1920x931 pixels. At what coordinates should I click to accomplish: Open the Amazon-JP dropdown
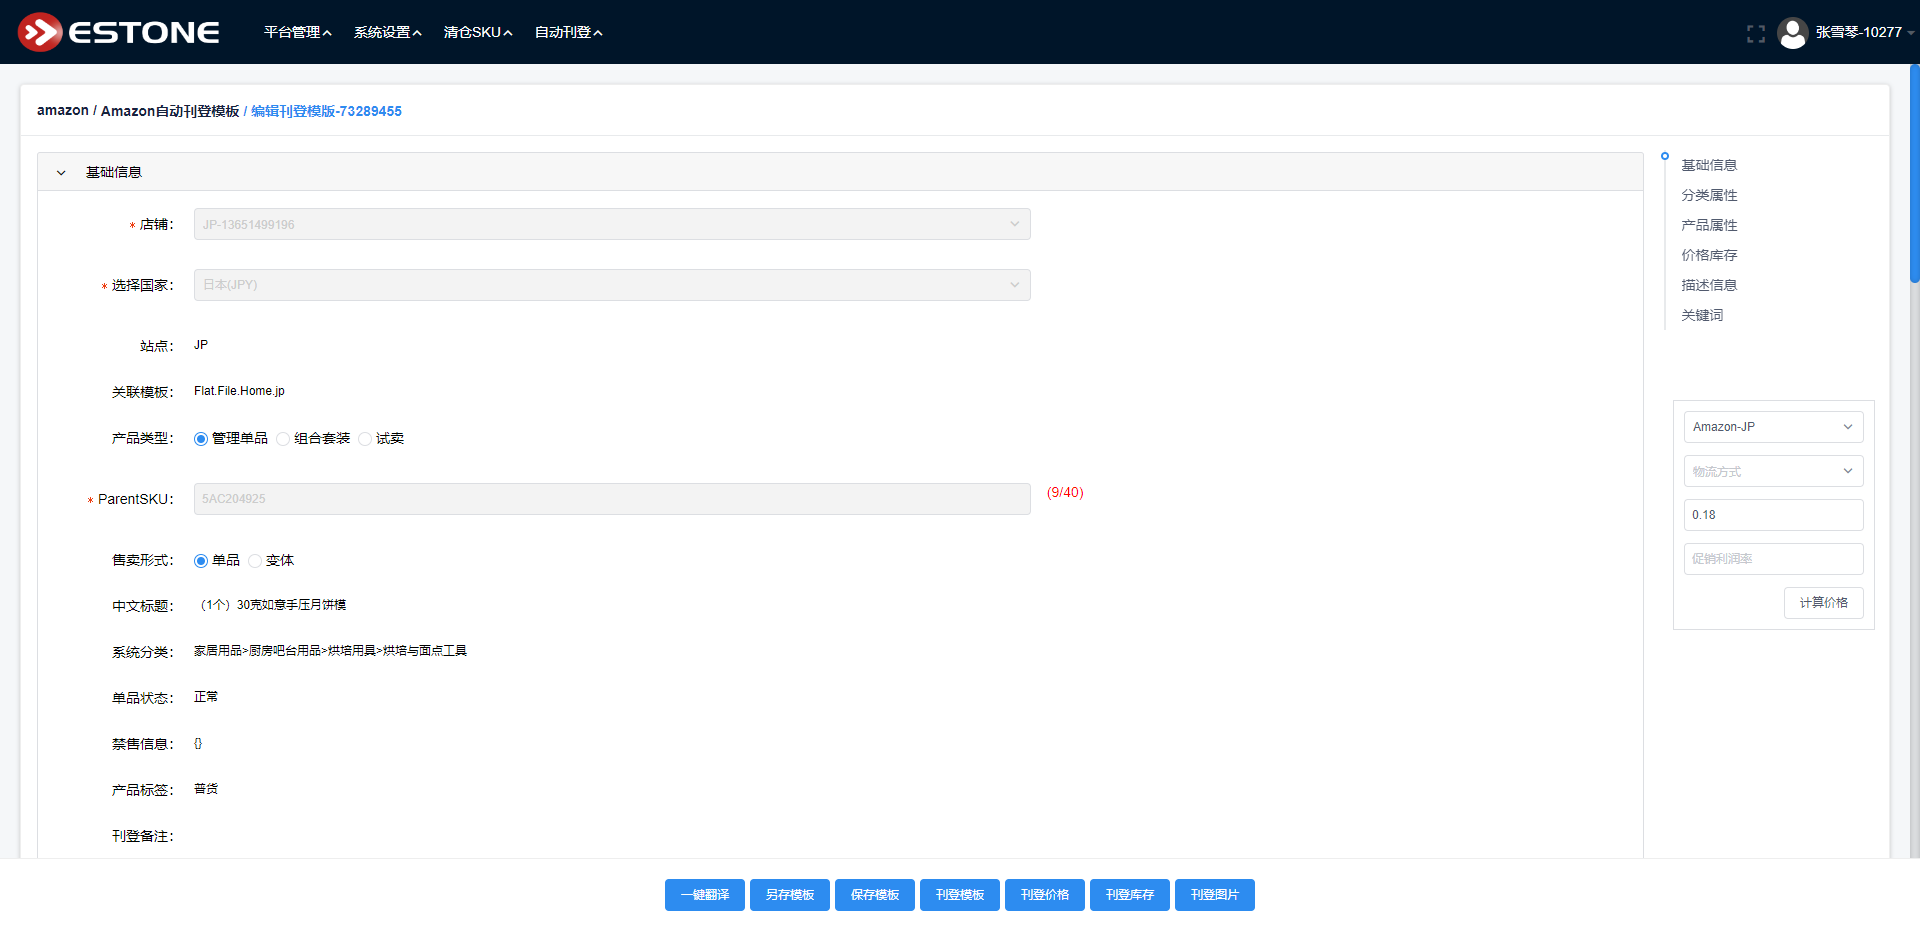(1772, 427)
